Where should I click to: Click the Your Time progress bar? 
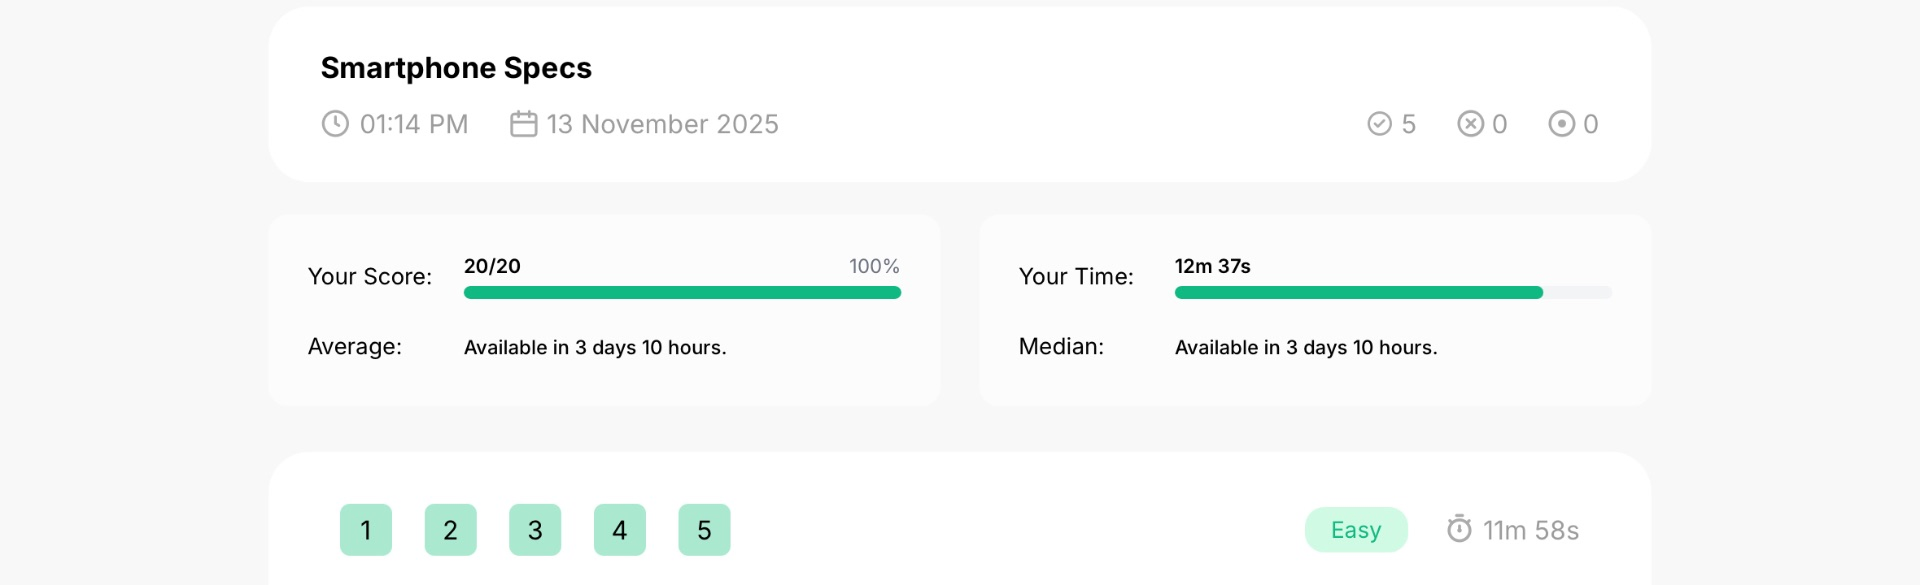[1393, 293]
